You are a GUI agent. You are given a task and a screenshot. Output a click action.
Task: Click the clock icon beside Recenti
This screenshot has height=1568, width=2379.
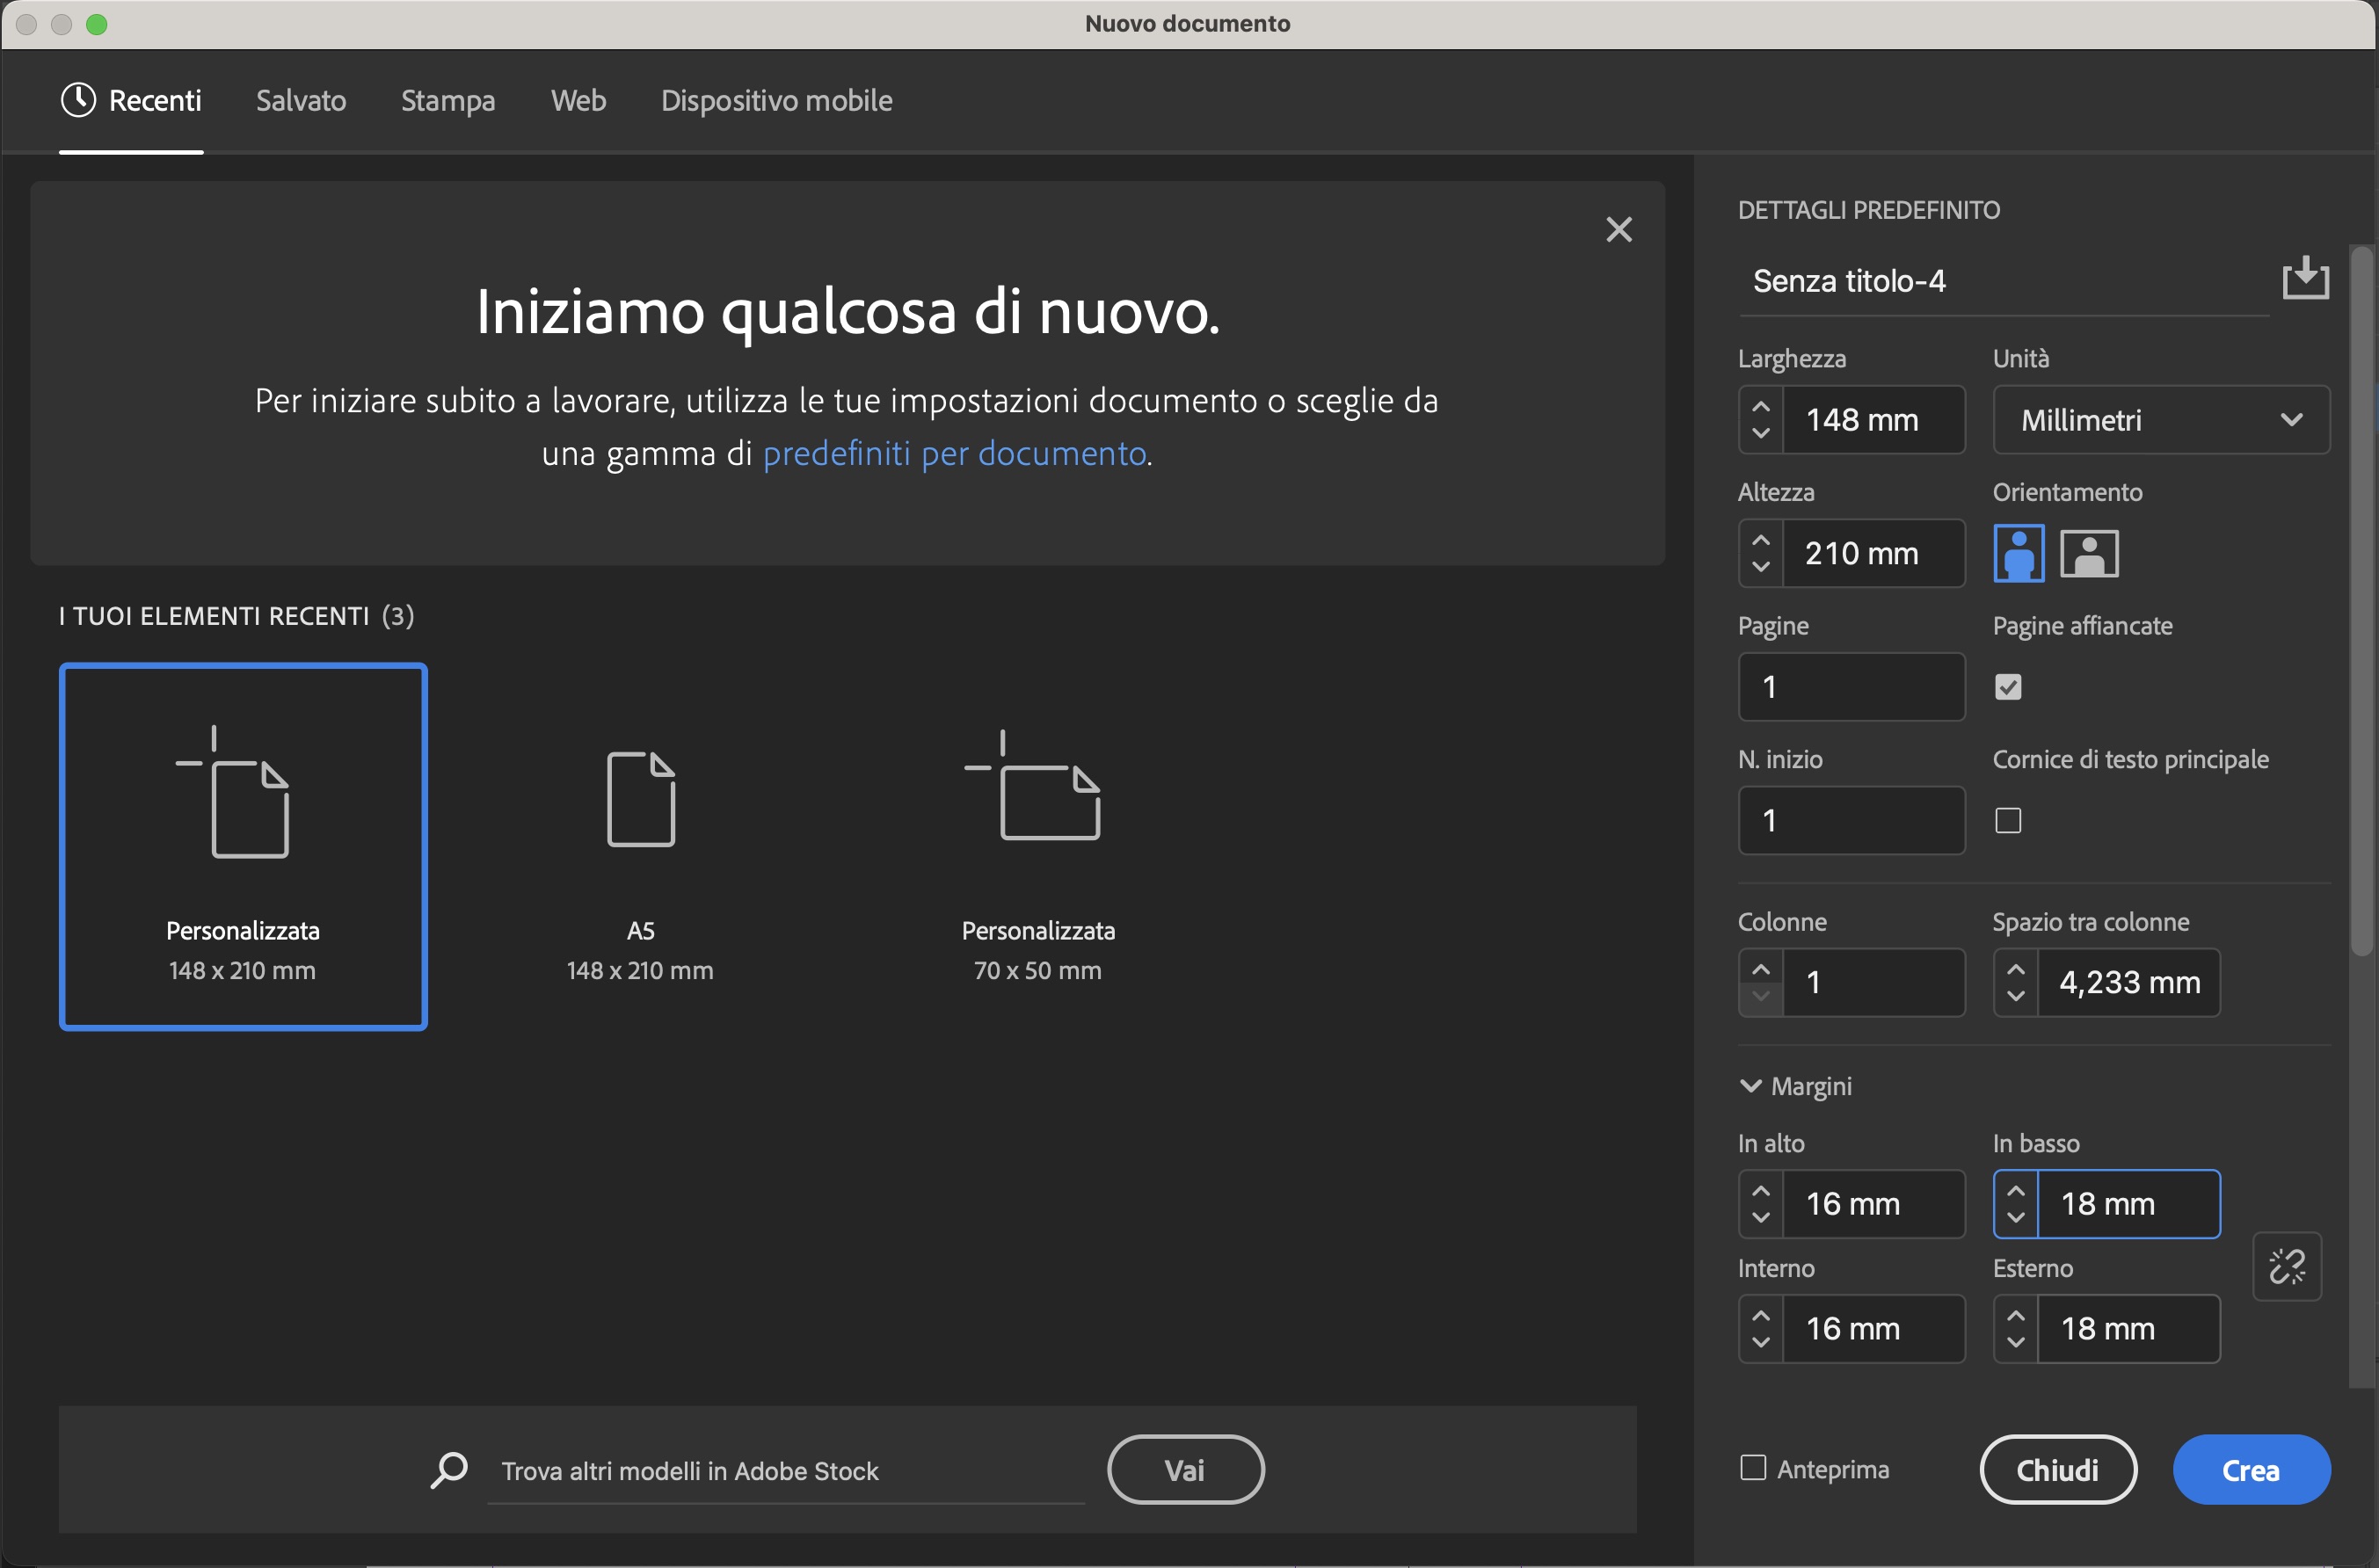79,100
